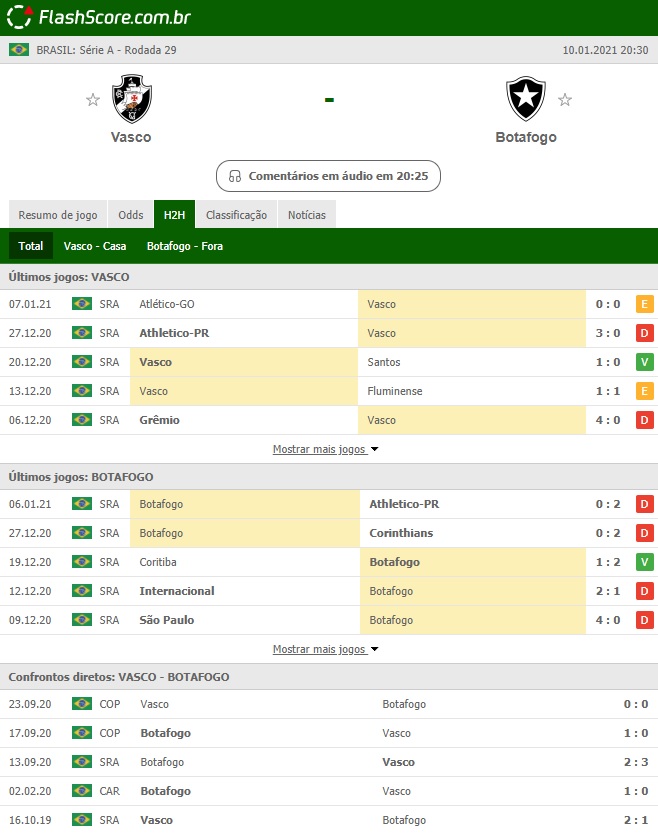
Task: Expand Mostrar mais jogos under Botafogo matches
Action: point(326,649)
